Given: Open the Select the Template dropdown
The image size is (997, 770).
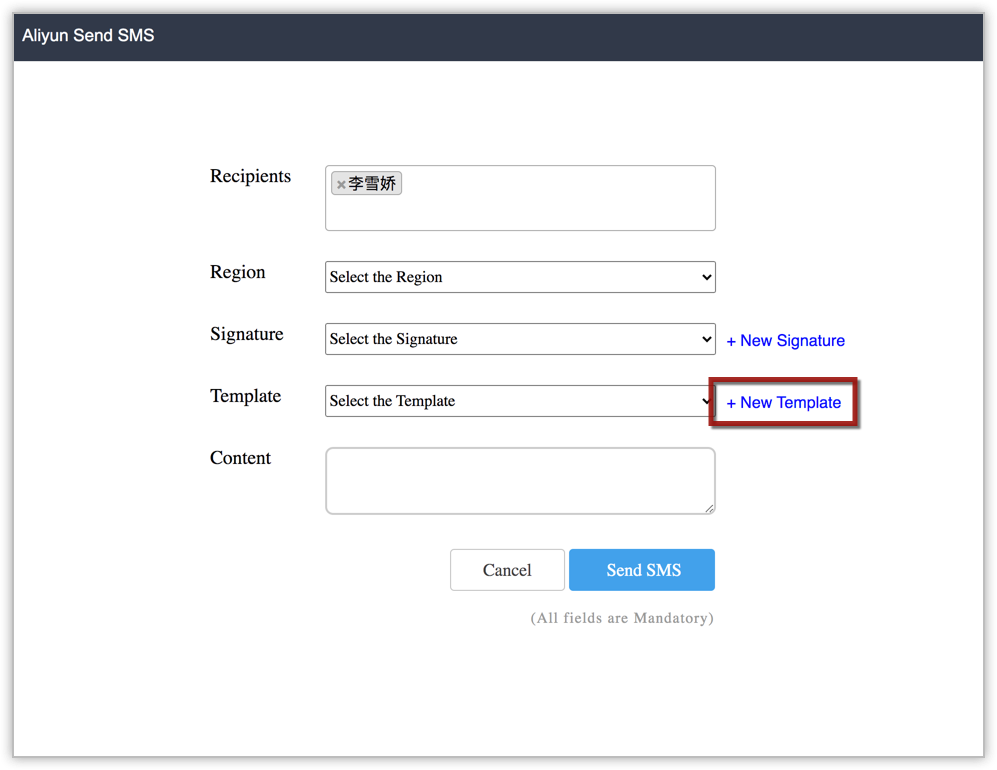Looking at the screenshot, I should coord(518,401).
